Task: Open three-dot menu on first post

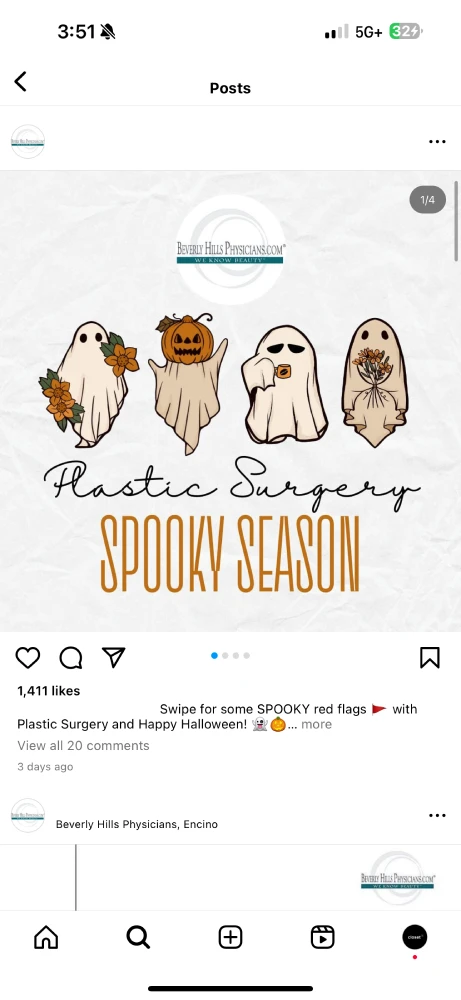Action: point(437,142)
